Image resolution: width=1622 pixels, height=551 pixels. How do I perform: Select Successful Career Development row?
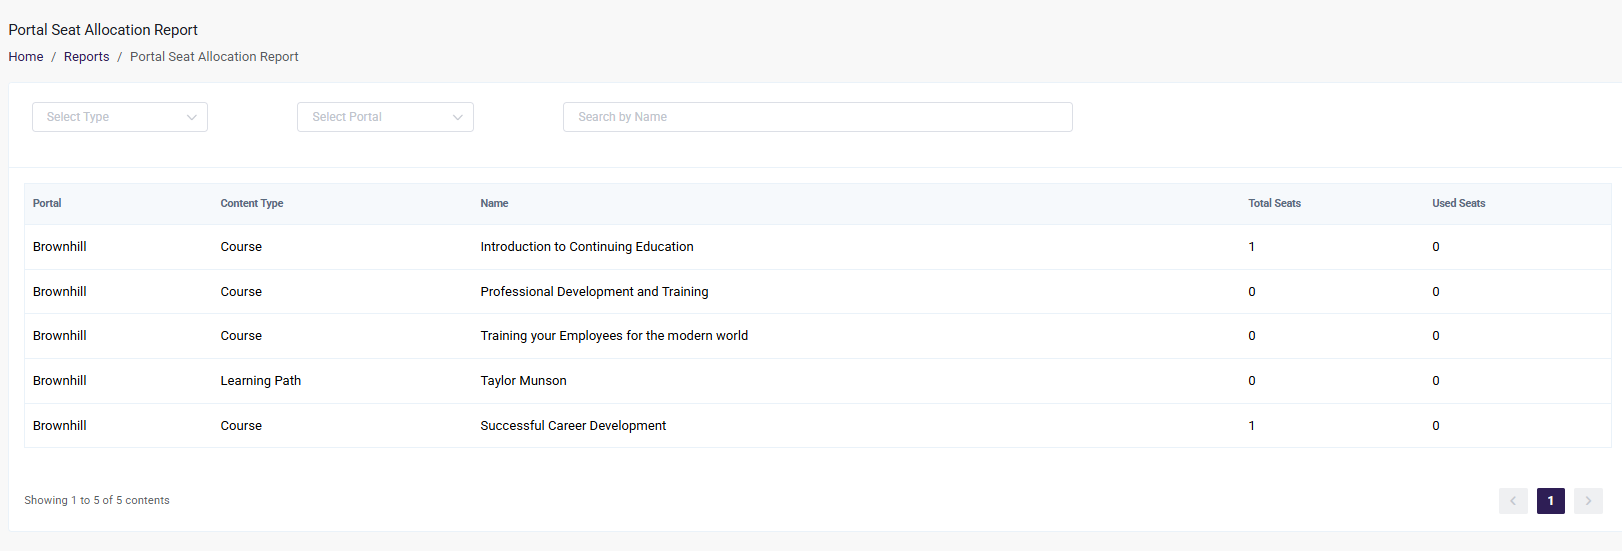point(817,426)
